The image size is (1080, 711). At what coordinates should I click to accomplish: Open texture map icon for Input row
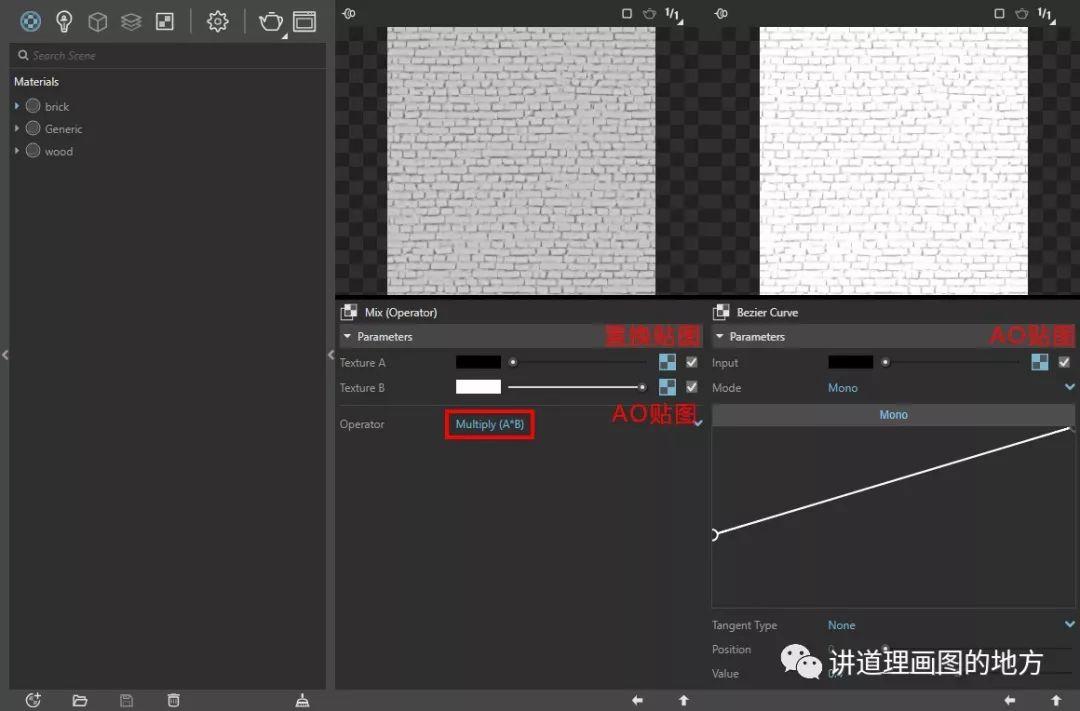(1040, 362)
